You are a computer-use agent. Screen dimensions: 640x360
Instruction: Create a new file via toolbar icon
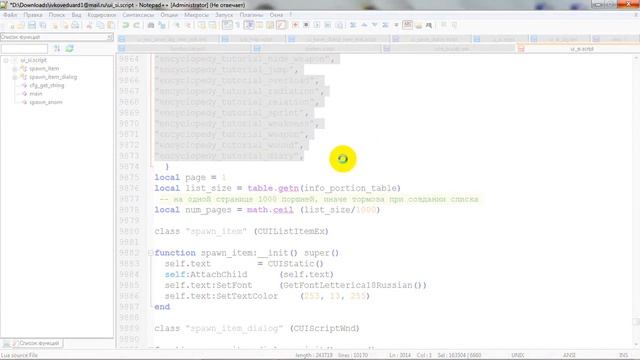[12, 25]
